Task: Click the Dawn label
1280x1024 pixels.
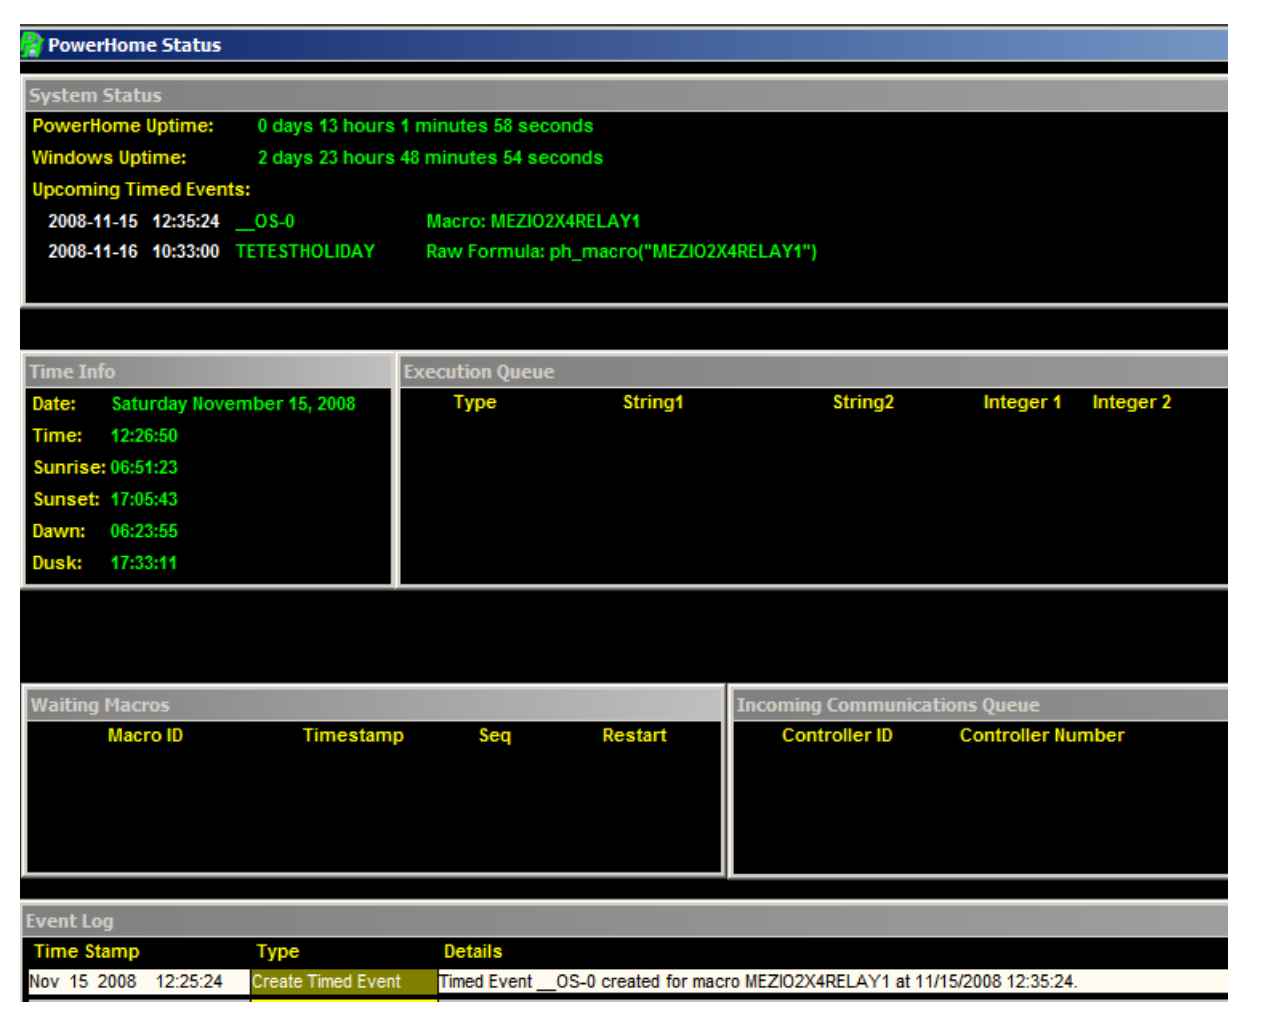Action: click(x=59, y=531)
